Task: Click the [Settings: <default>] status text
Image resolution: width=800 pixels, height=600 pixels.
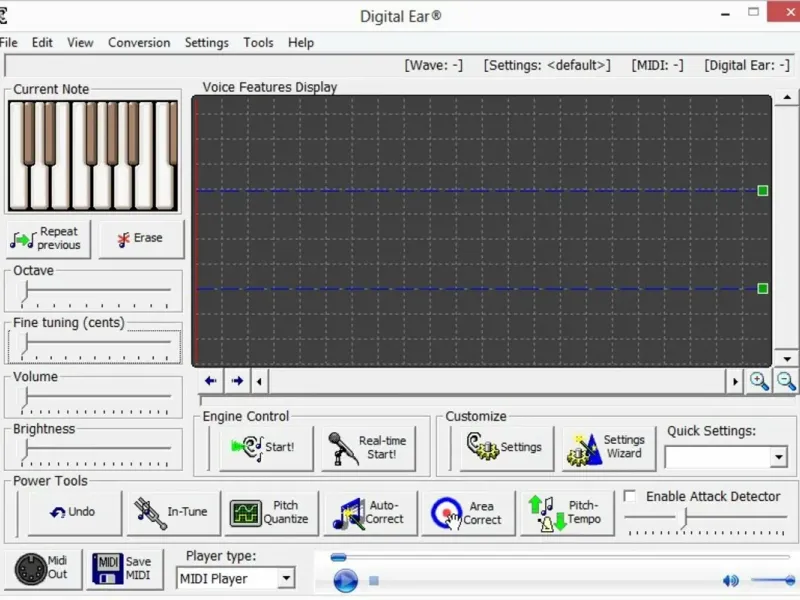Action: pos(547,65)
